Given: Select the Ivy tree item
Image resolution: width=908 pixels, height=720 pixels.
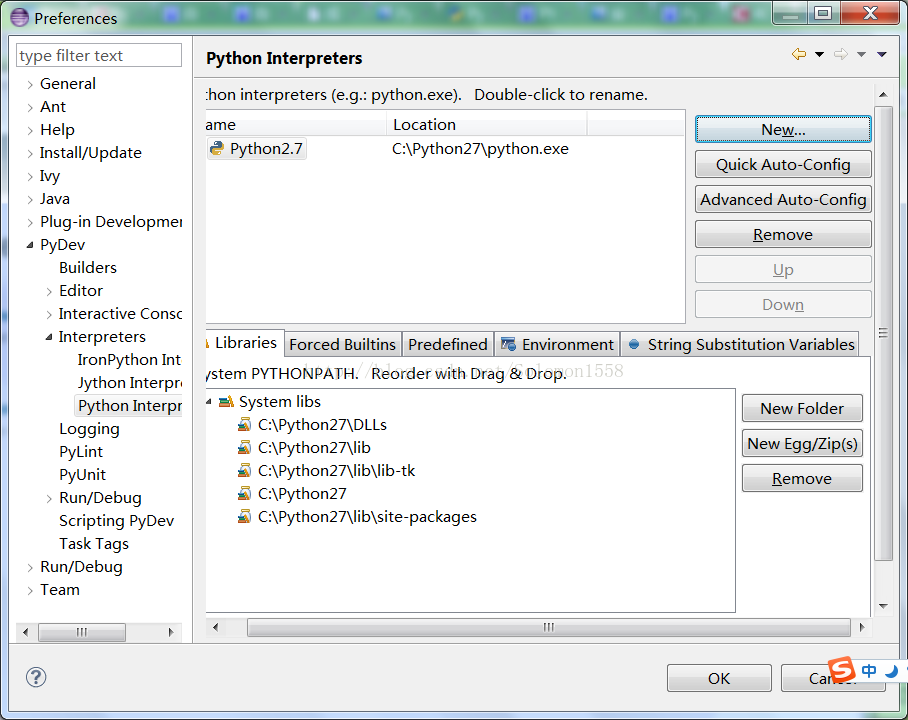Looking at the screenshot, I should click(x=50, y=176).
